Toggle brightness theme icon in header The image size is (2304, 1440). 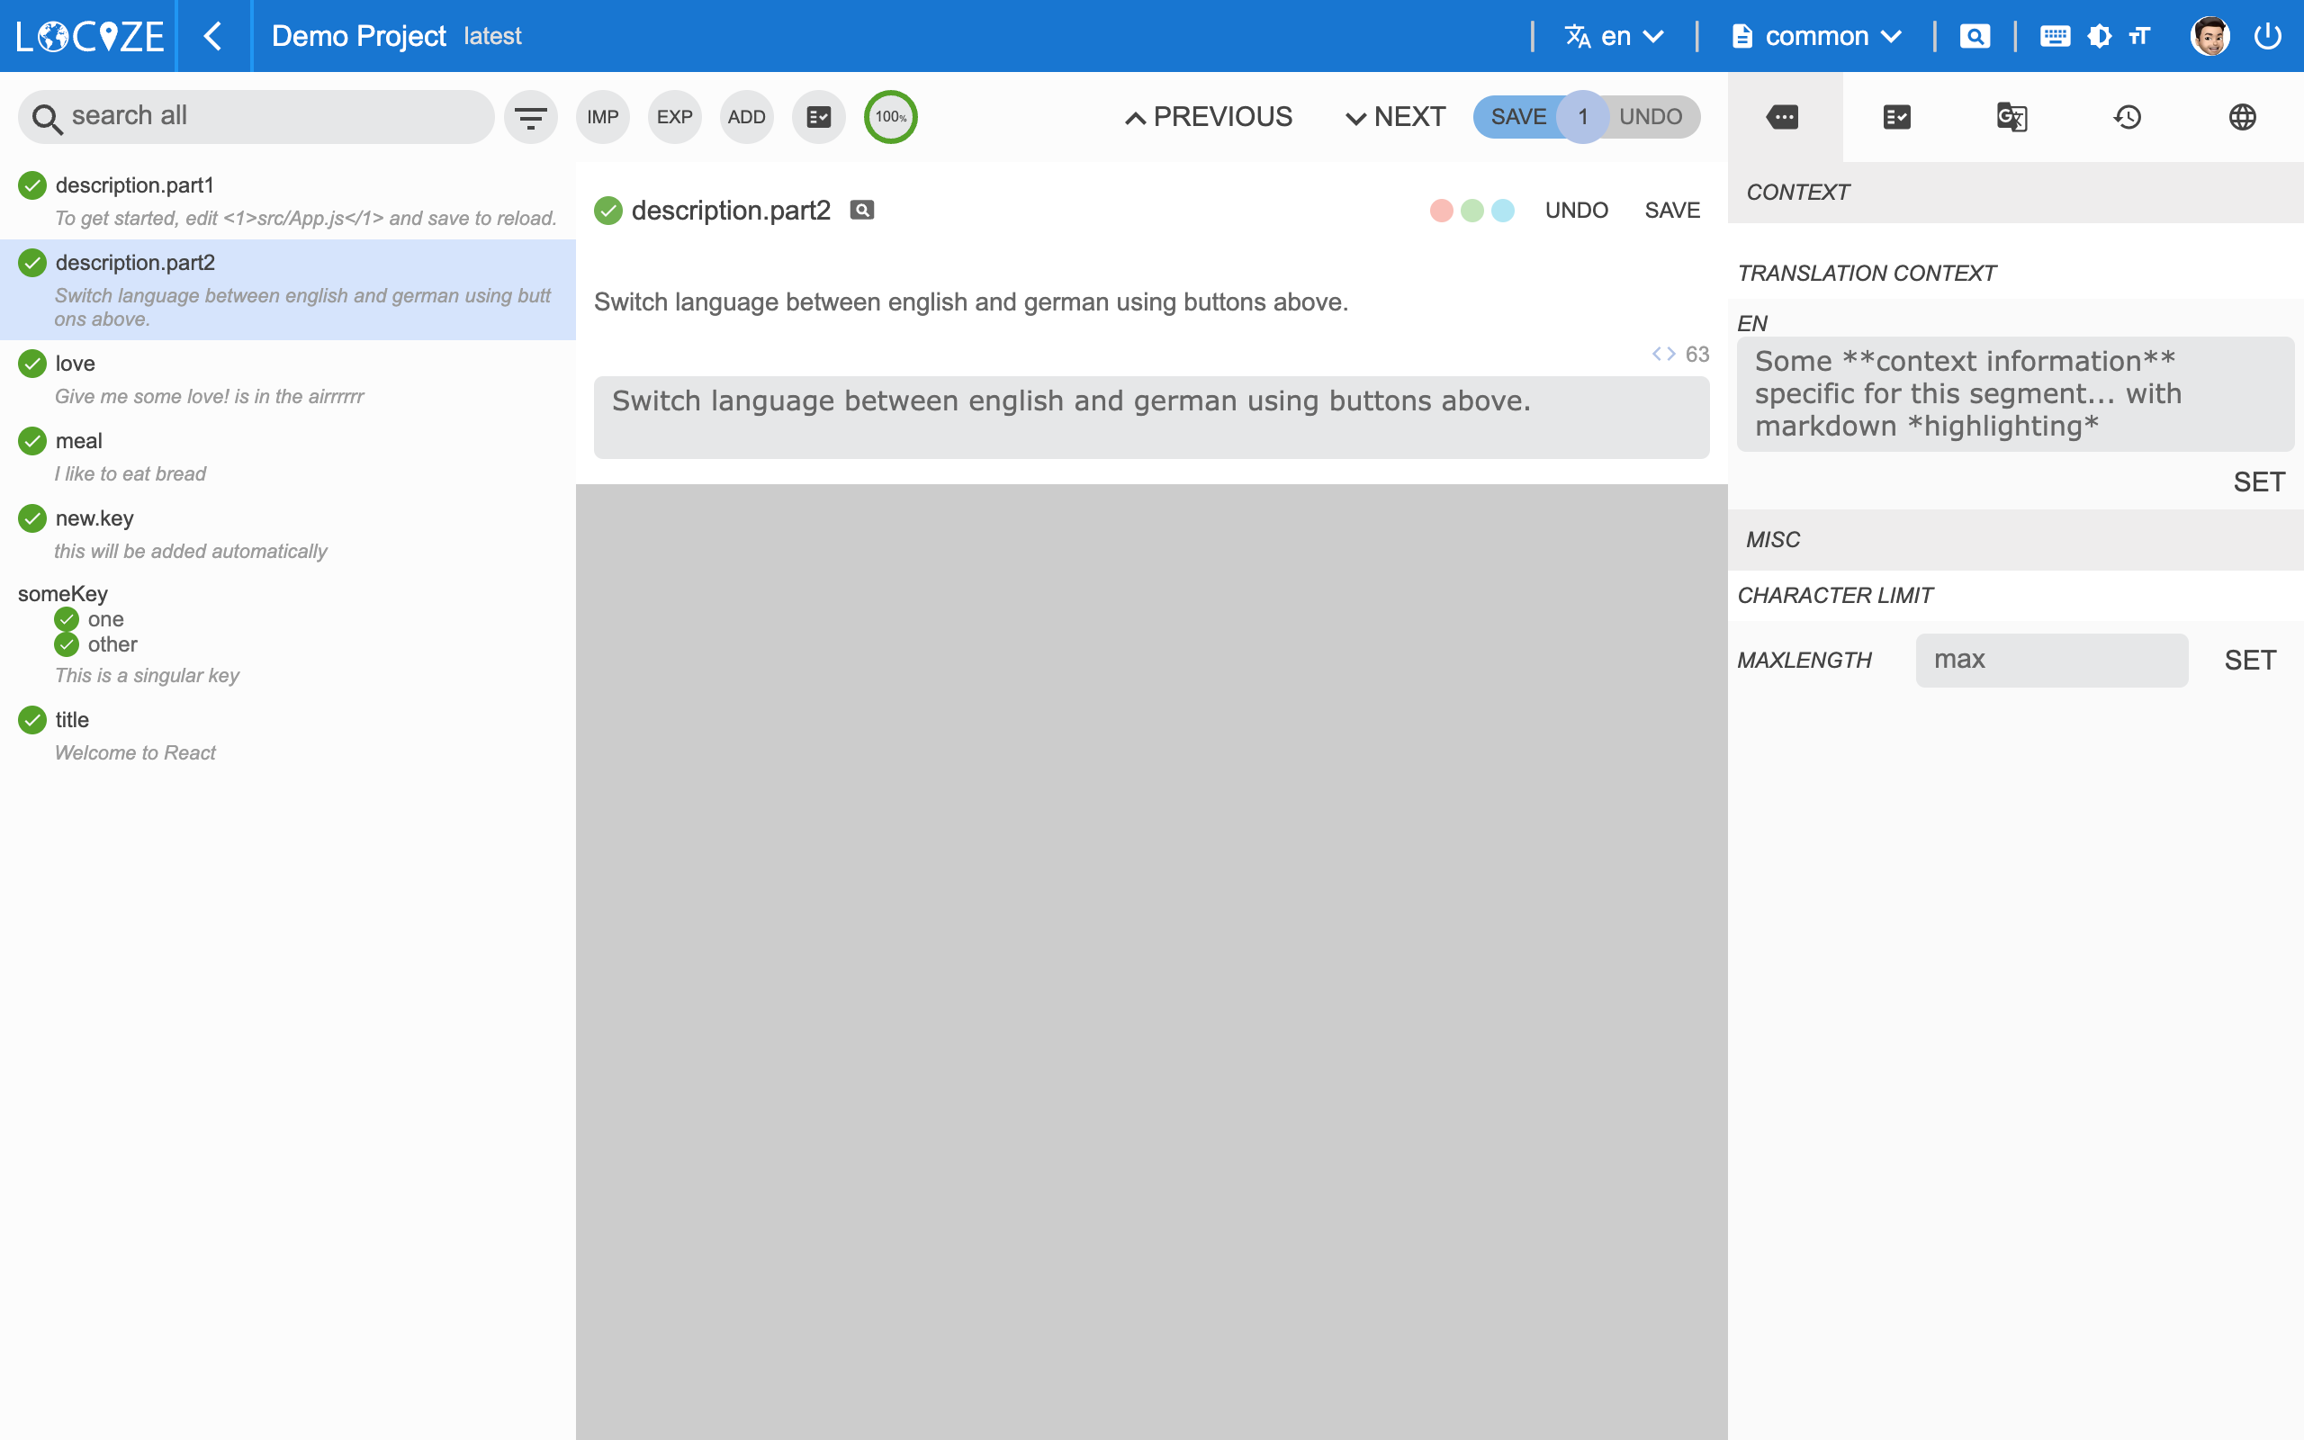point(2099,36)
